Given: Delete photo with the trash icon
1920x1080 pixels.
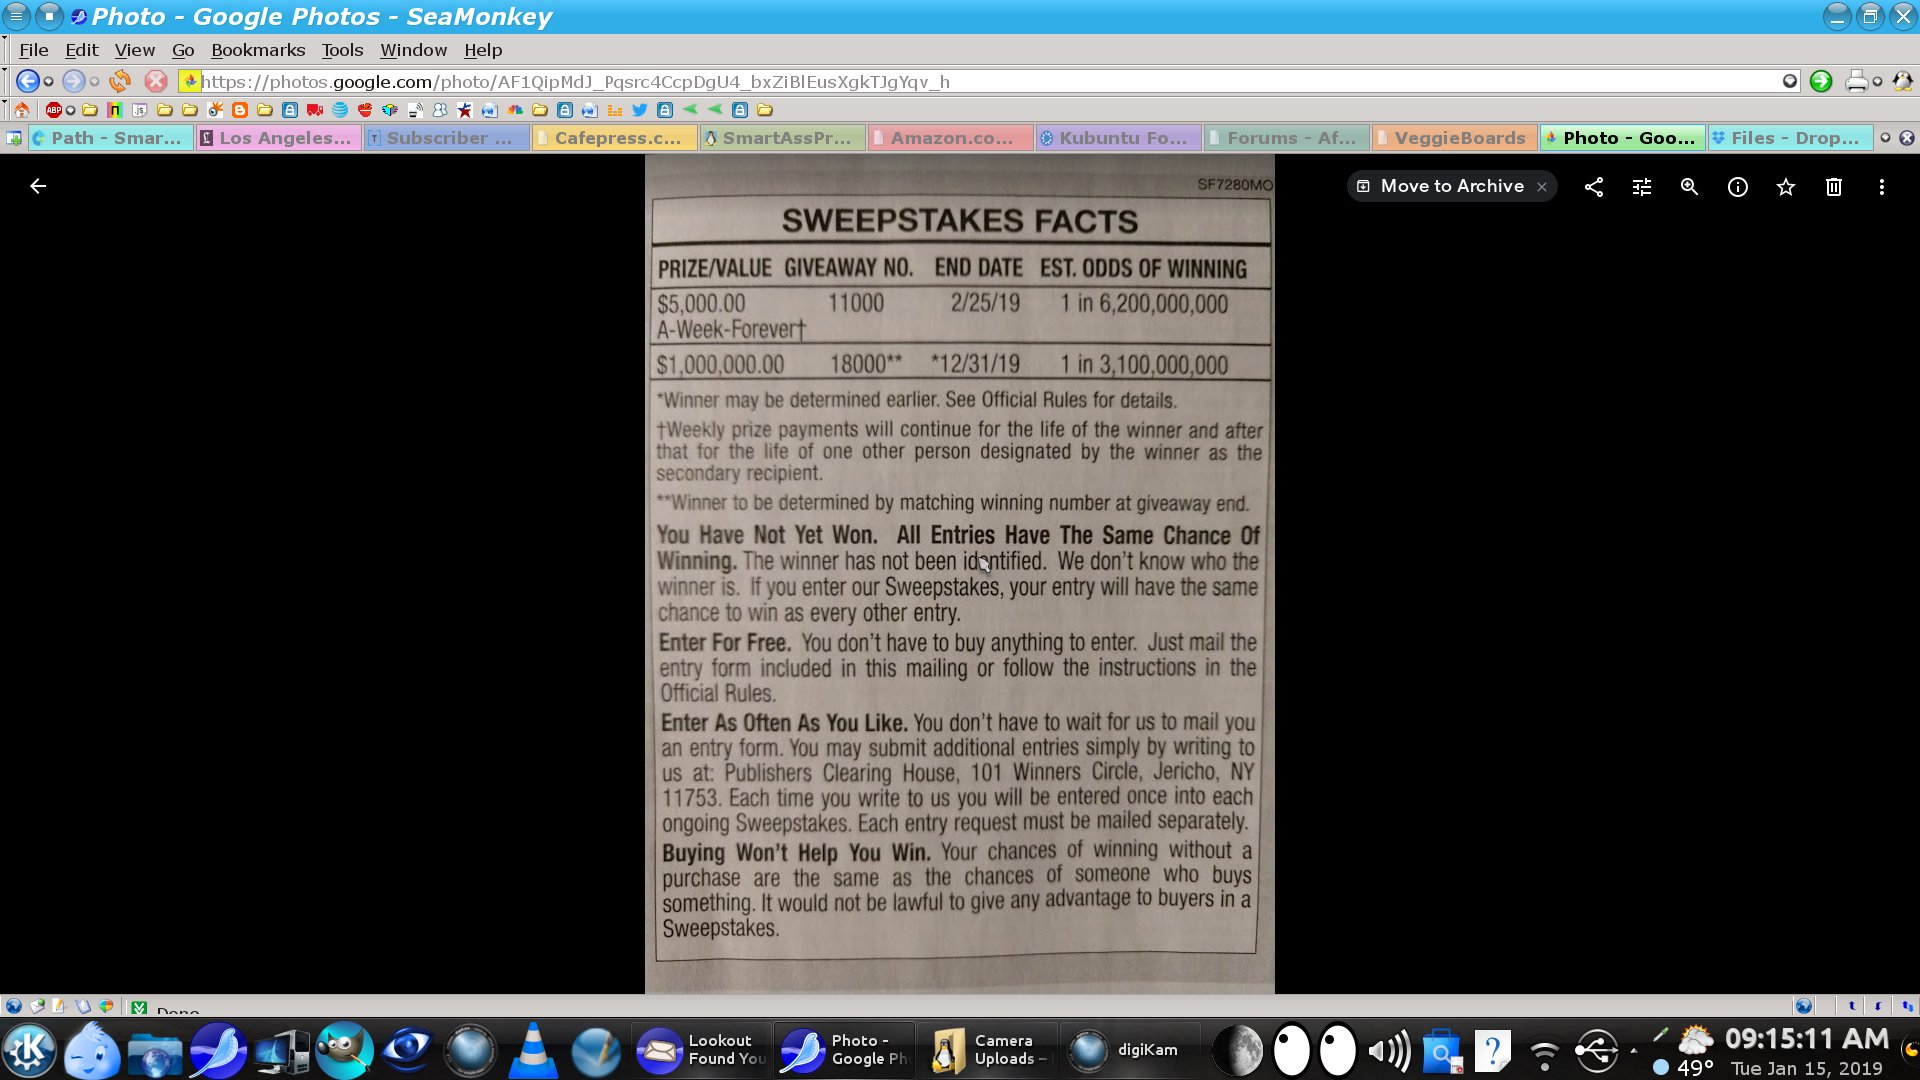Looking at the screenshot, I should 1833,187.
